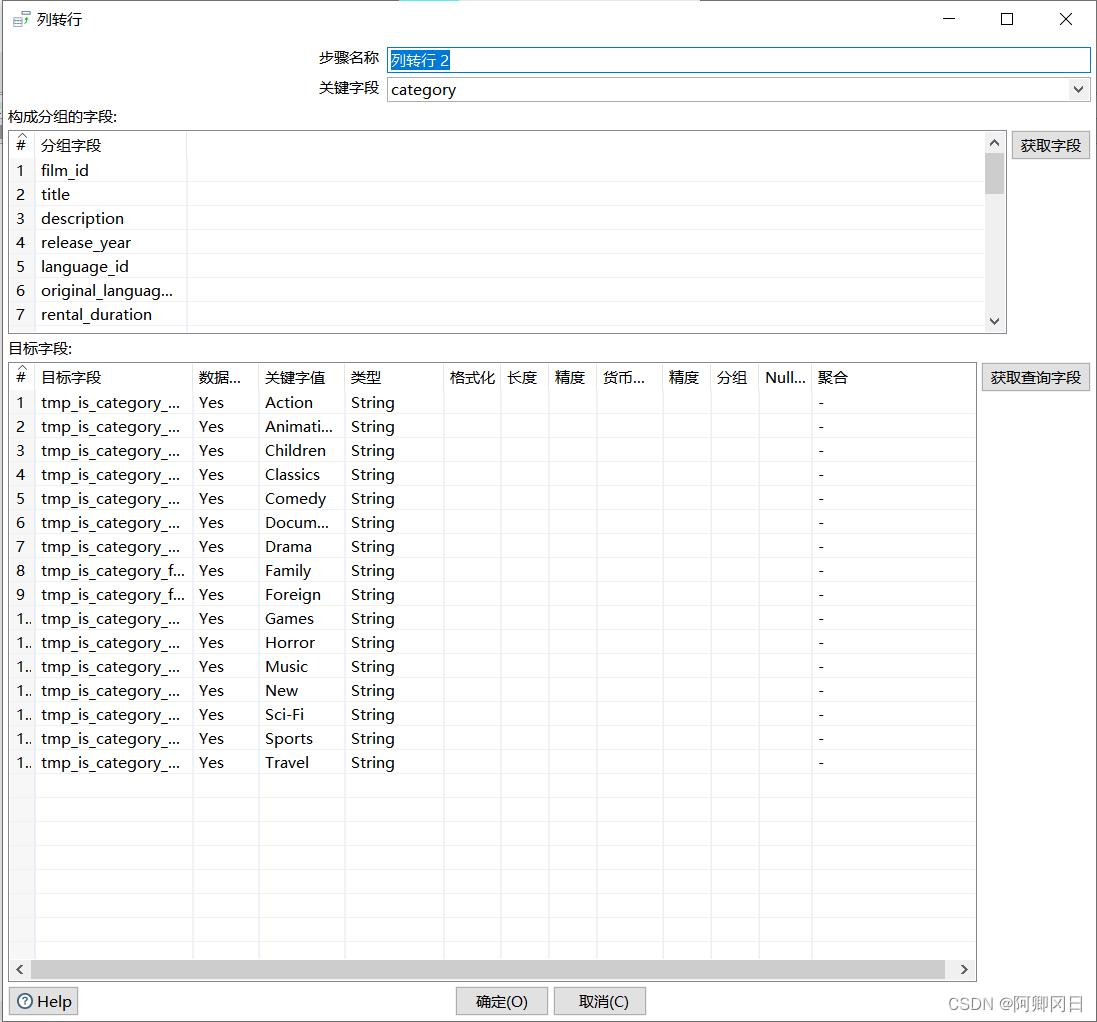Click the Help button with question icon

44,1001
